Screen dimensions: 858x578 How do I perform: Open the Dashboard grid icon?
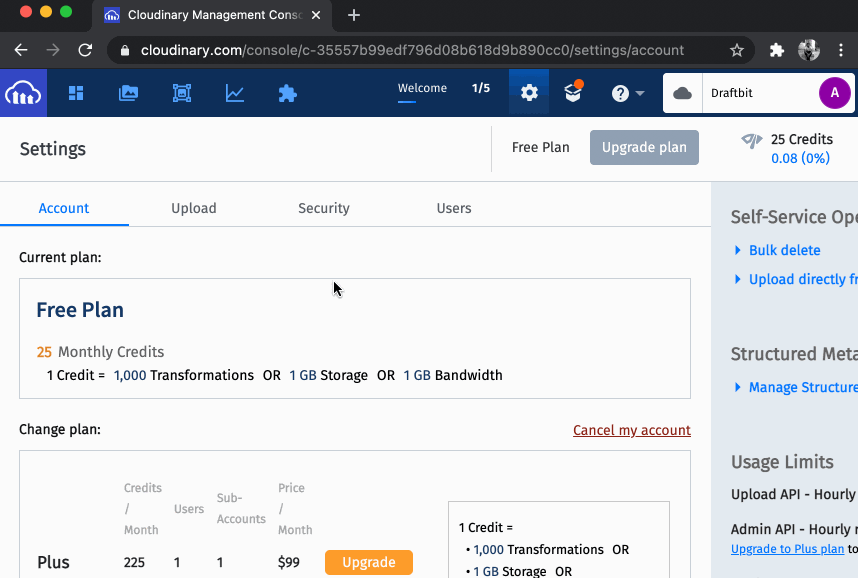pyautogui.click(x=76, y=93)
